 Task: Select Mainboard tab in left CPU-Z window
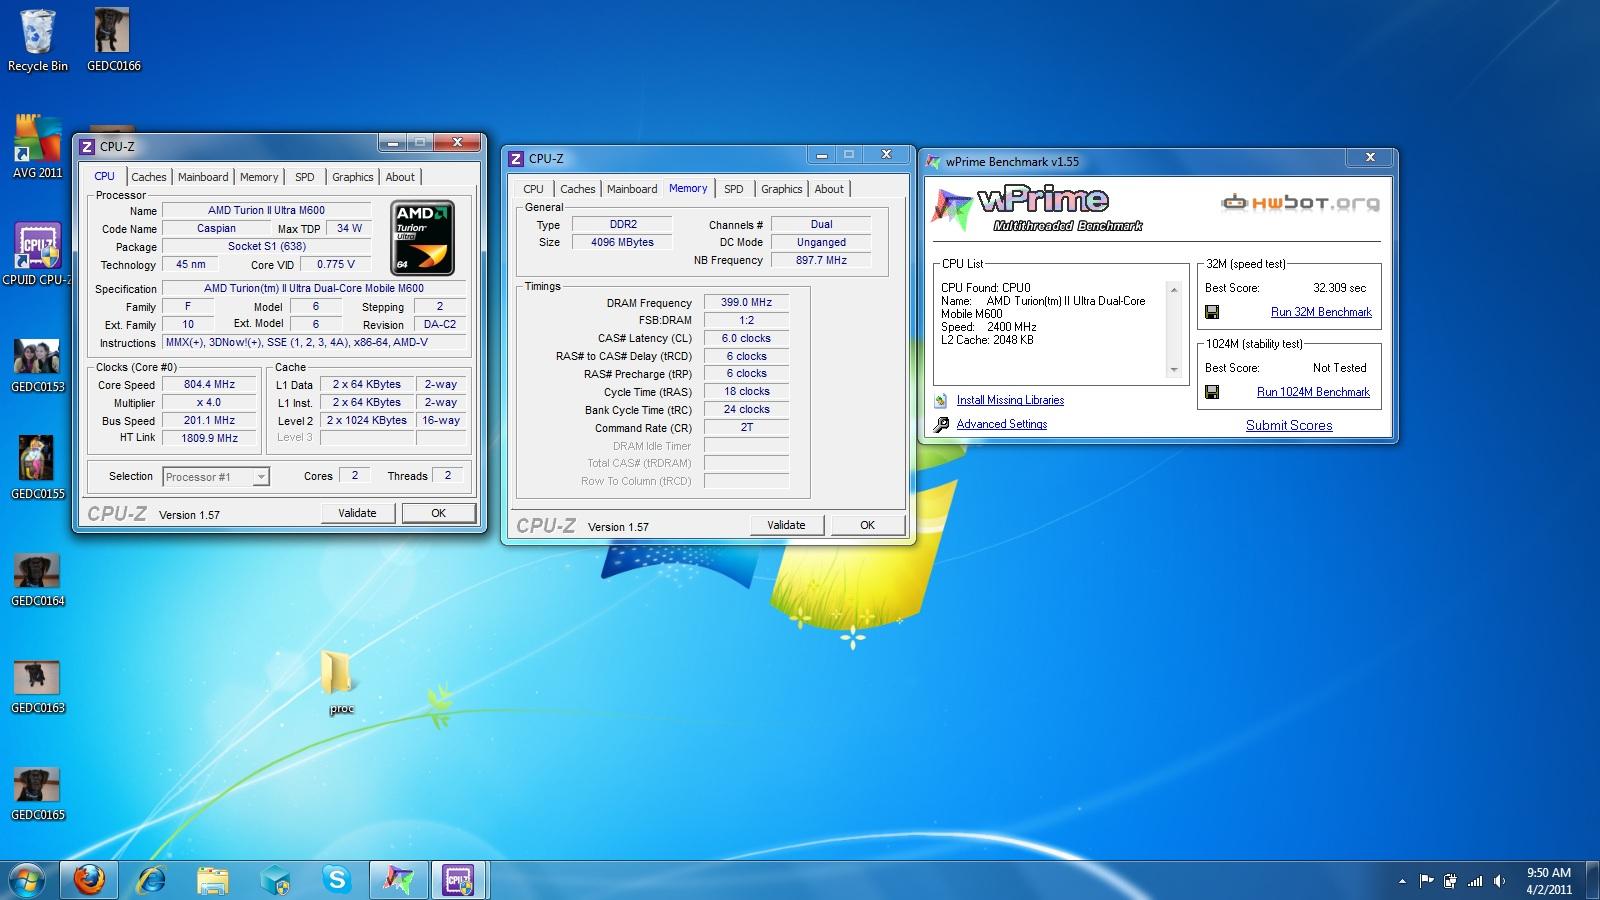click(203, 177)
